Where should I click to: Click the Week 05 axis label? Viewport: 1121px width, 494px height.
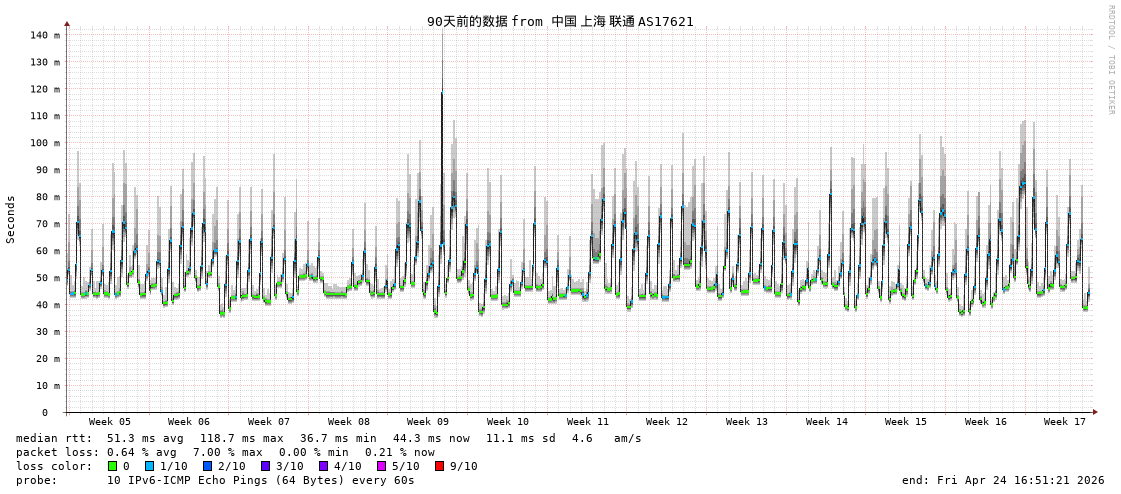[x=109, y=422]
